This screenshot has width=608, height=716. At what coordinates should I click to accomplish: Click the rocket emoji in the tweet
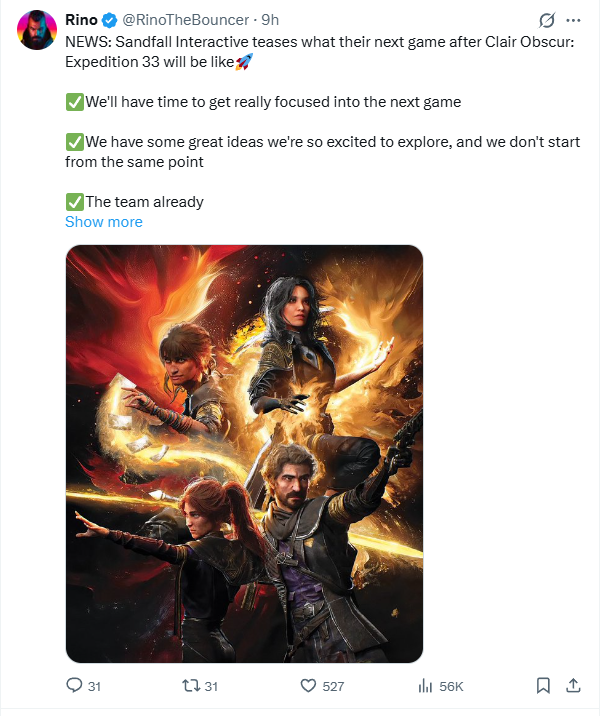[243, 62]
